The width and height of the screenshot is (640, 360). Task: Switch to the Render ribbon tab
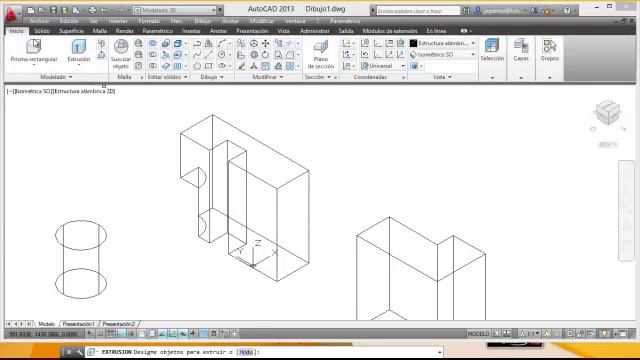pos(124,31)
